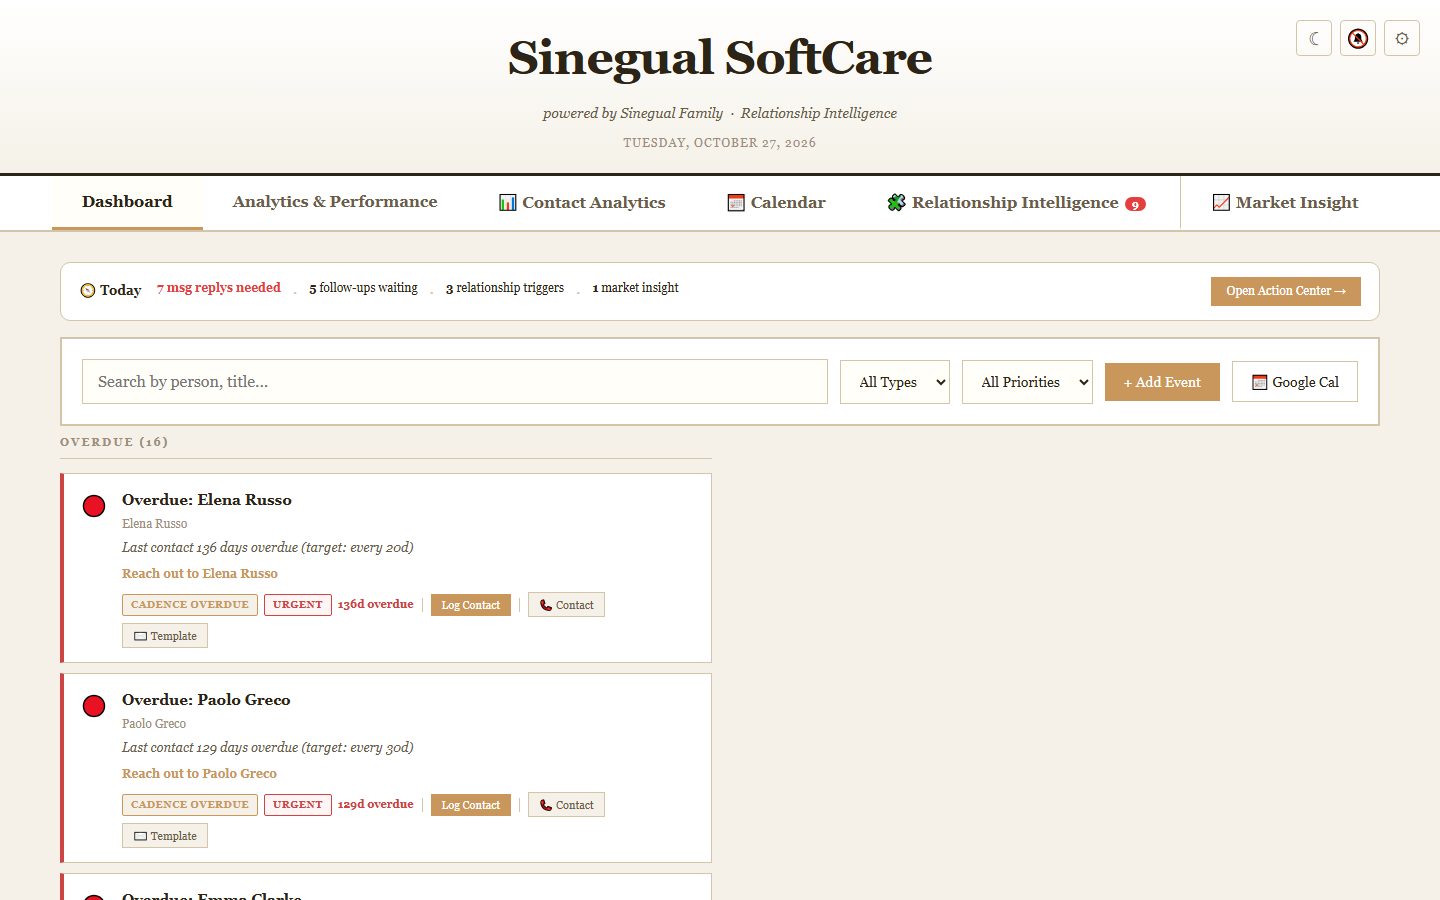Click the red 9 notification badge

point(1135,204)
